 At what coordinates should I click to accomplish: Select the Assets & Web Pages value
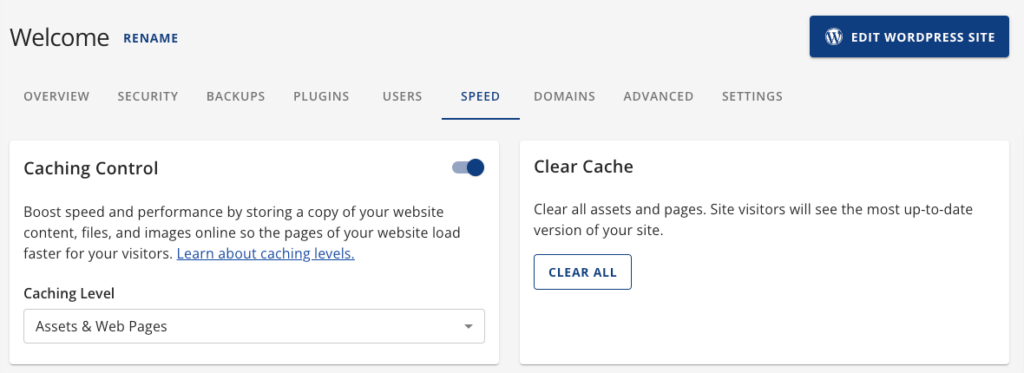[101, 326]
